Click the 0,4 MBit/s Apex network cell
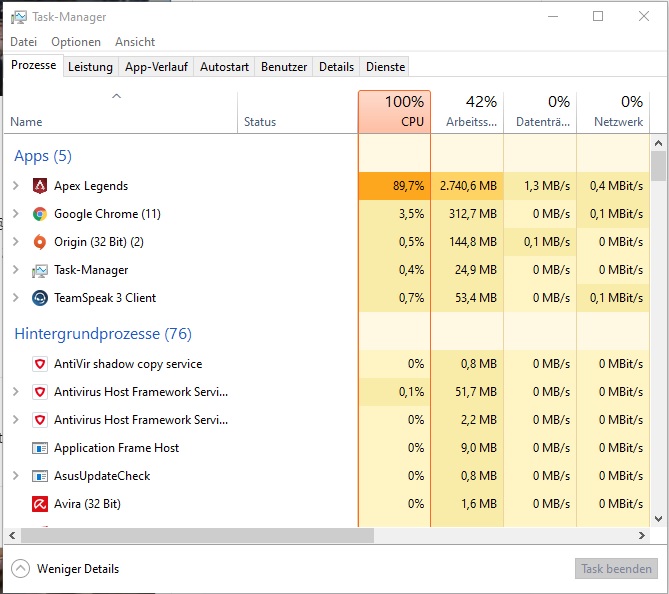 (x=613, y=186)
